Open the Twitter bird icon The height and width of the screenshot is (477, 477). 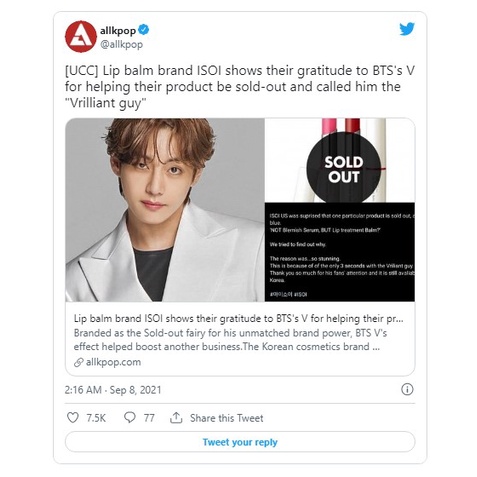click(x=407, y=29)
